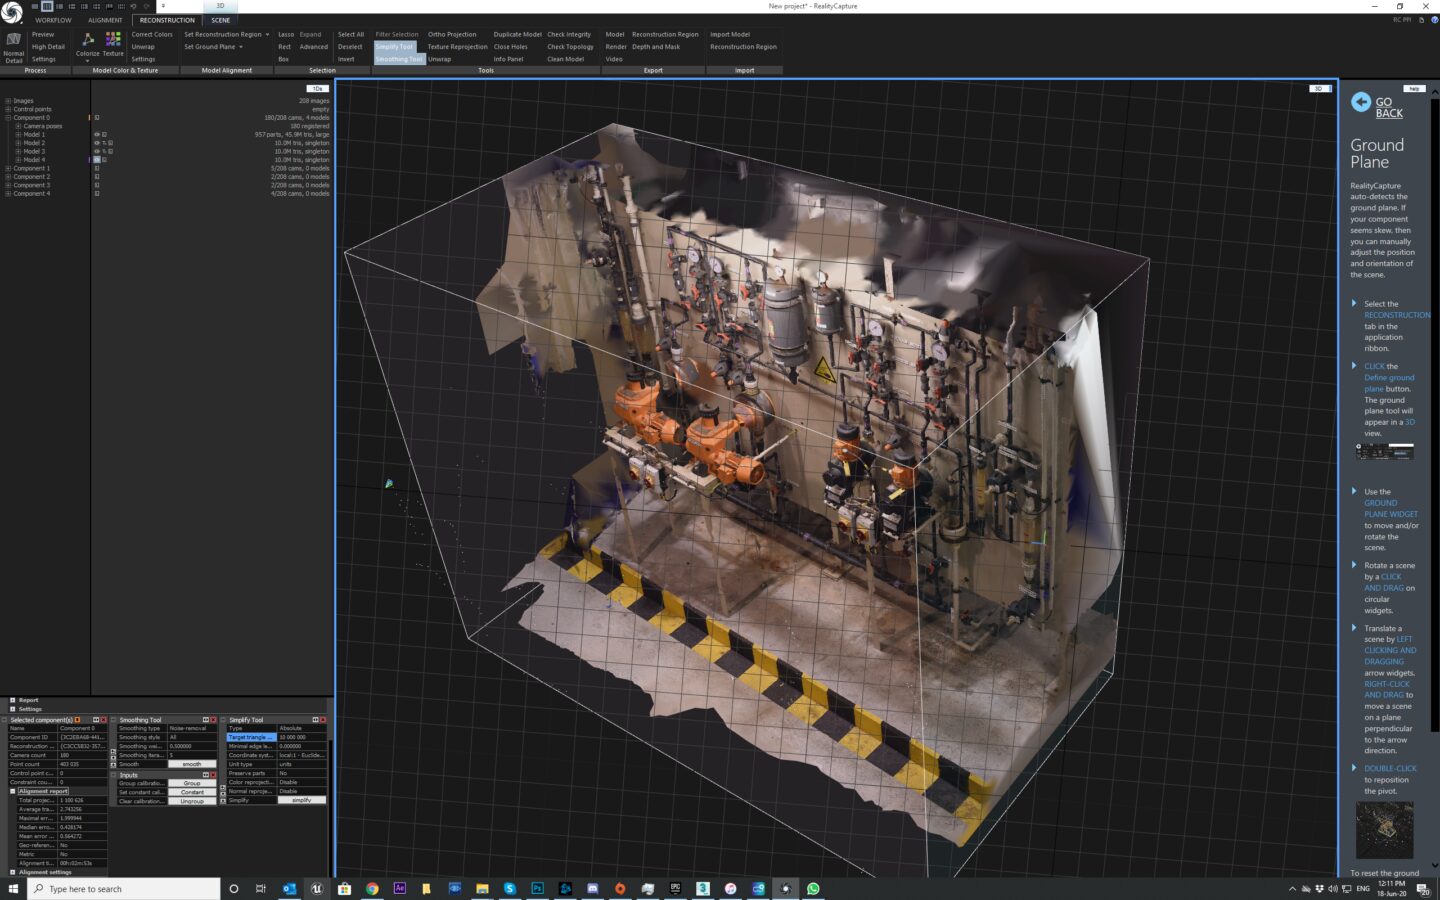Click the dock icon of Smoothing Tool panel
Viewport: 1440px width, 900px height.
[206, 720]
